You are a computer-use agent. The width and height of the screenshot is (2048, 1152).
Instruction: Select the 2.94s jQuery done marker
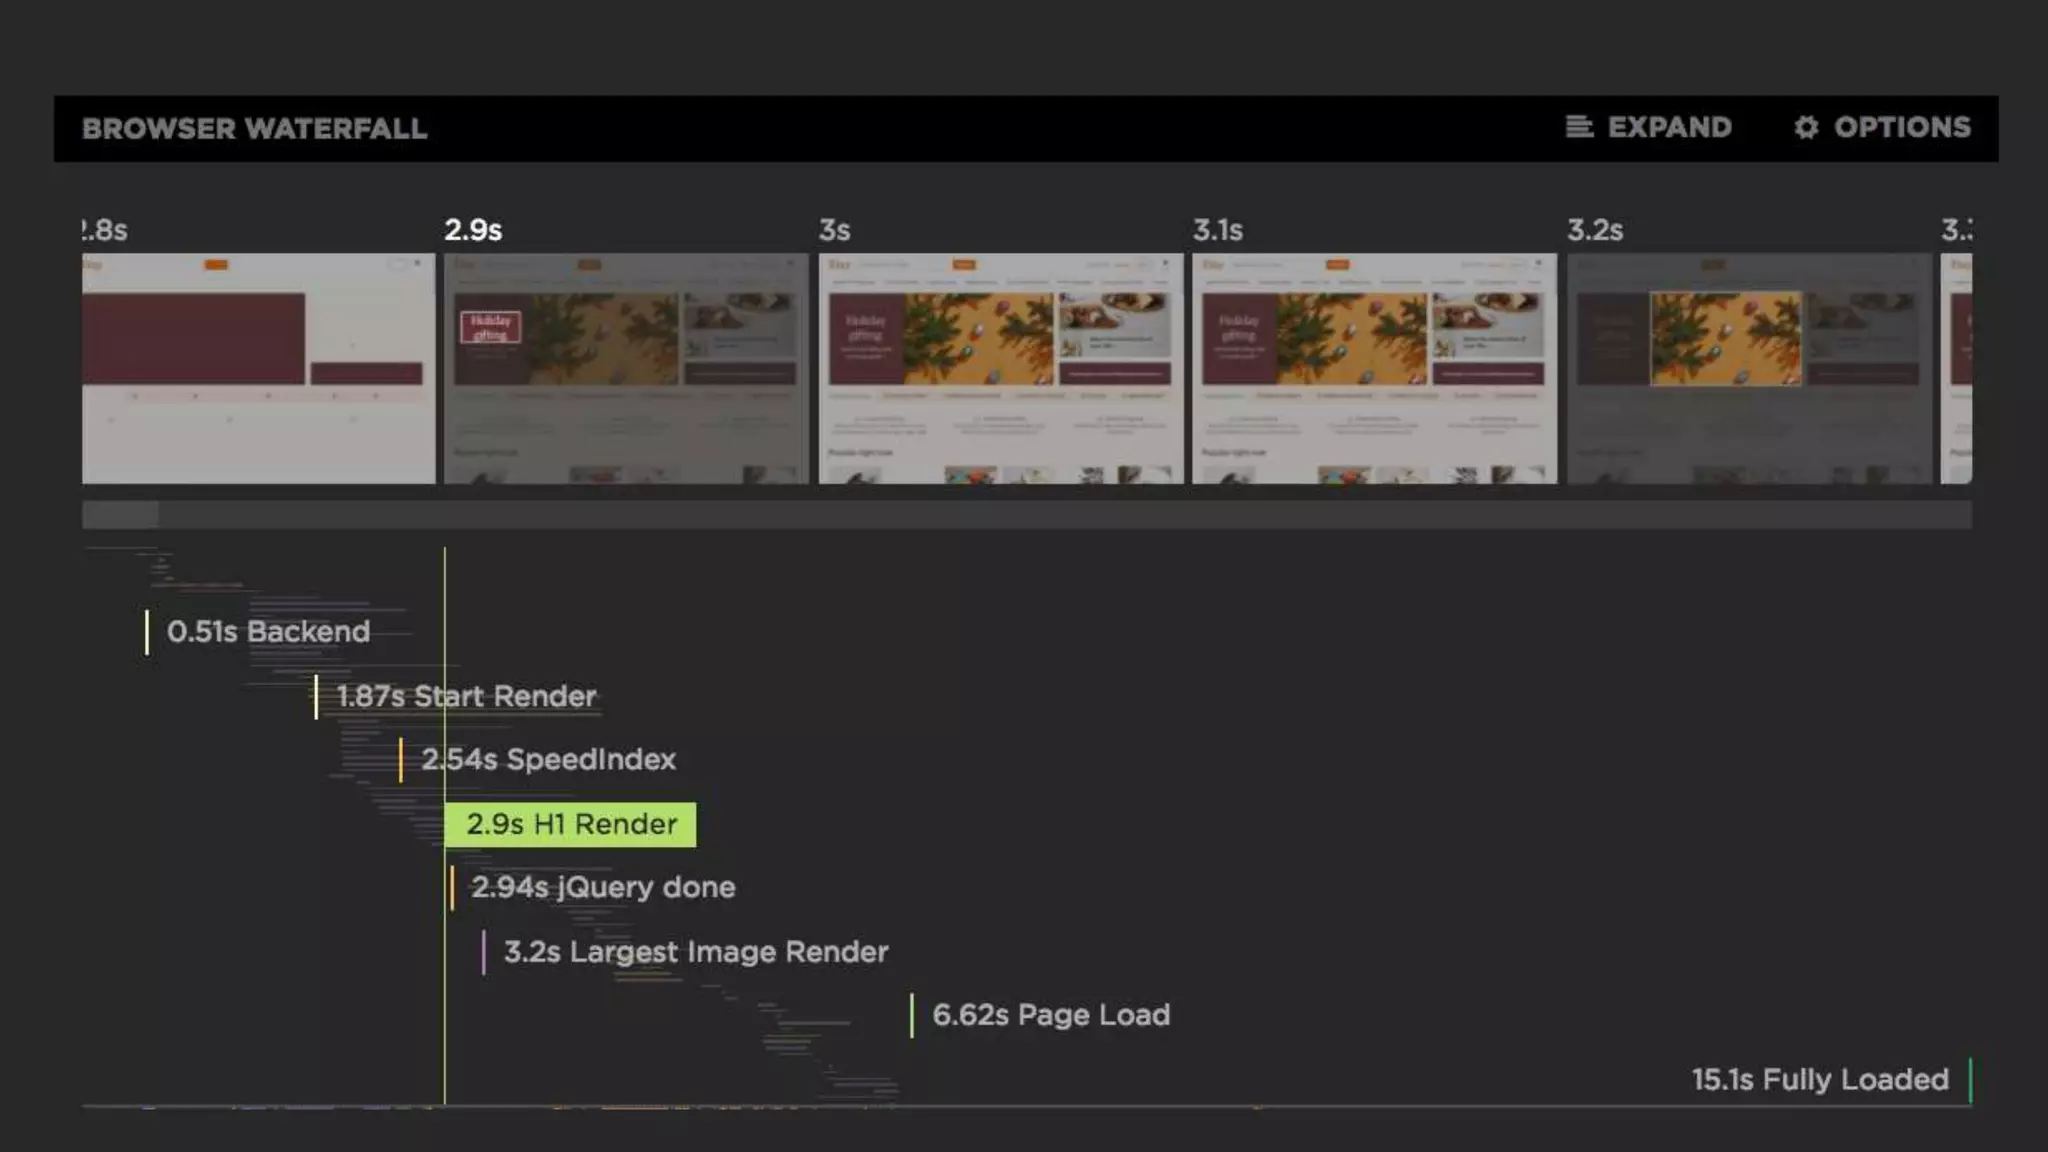[602, 888]
